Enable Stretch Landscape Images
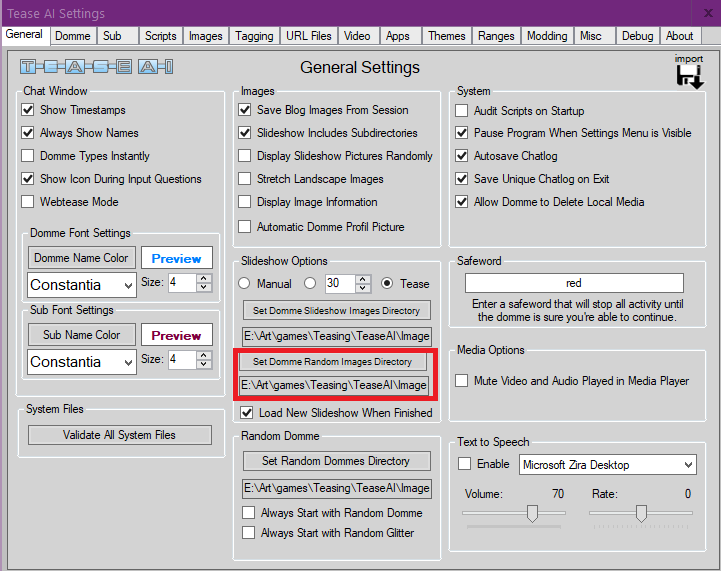The width and height of the screenshot is (721, 571). (x=245, y=178)
